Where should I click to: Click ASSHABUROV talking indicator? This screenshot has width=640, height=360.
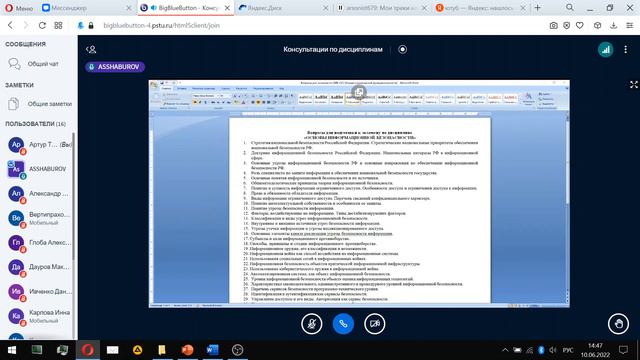pyautogui.click(x=115, y=67)
